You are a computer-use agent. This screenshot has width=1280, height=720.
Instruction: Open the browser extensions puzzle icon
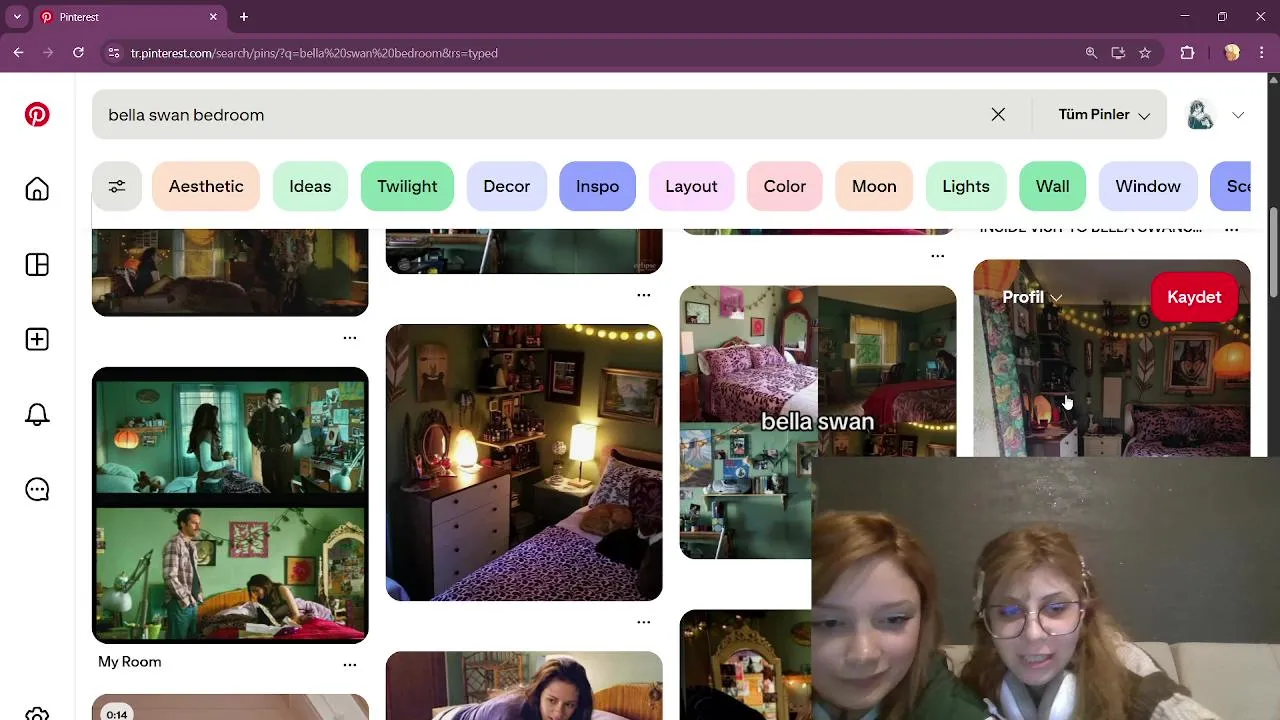pyautogui.click(x=1188, y=53)
